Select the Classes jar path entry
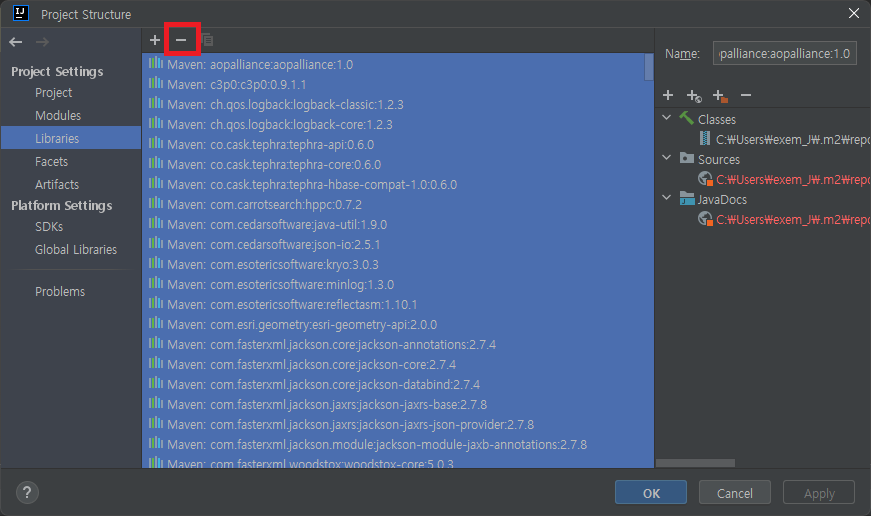This screenshot has height=516, width=871. point(793,139)
